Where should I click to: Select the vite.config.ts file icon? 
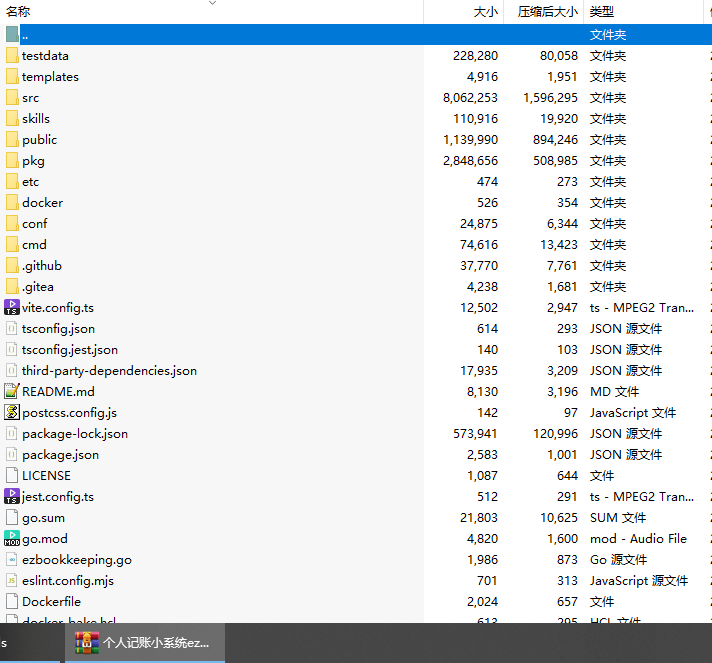(12, 308)
